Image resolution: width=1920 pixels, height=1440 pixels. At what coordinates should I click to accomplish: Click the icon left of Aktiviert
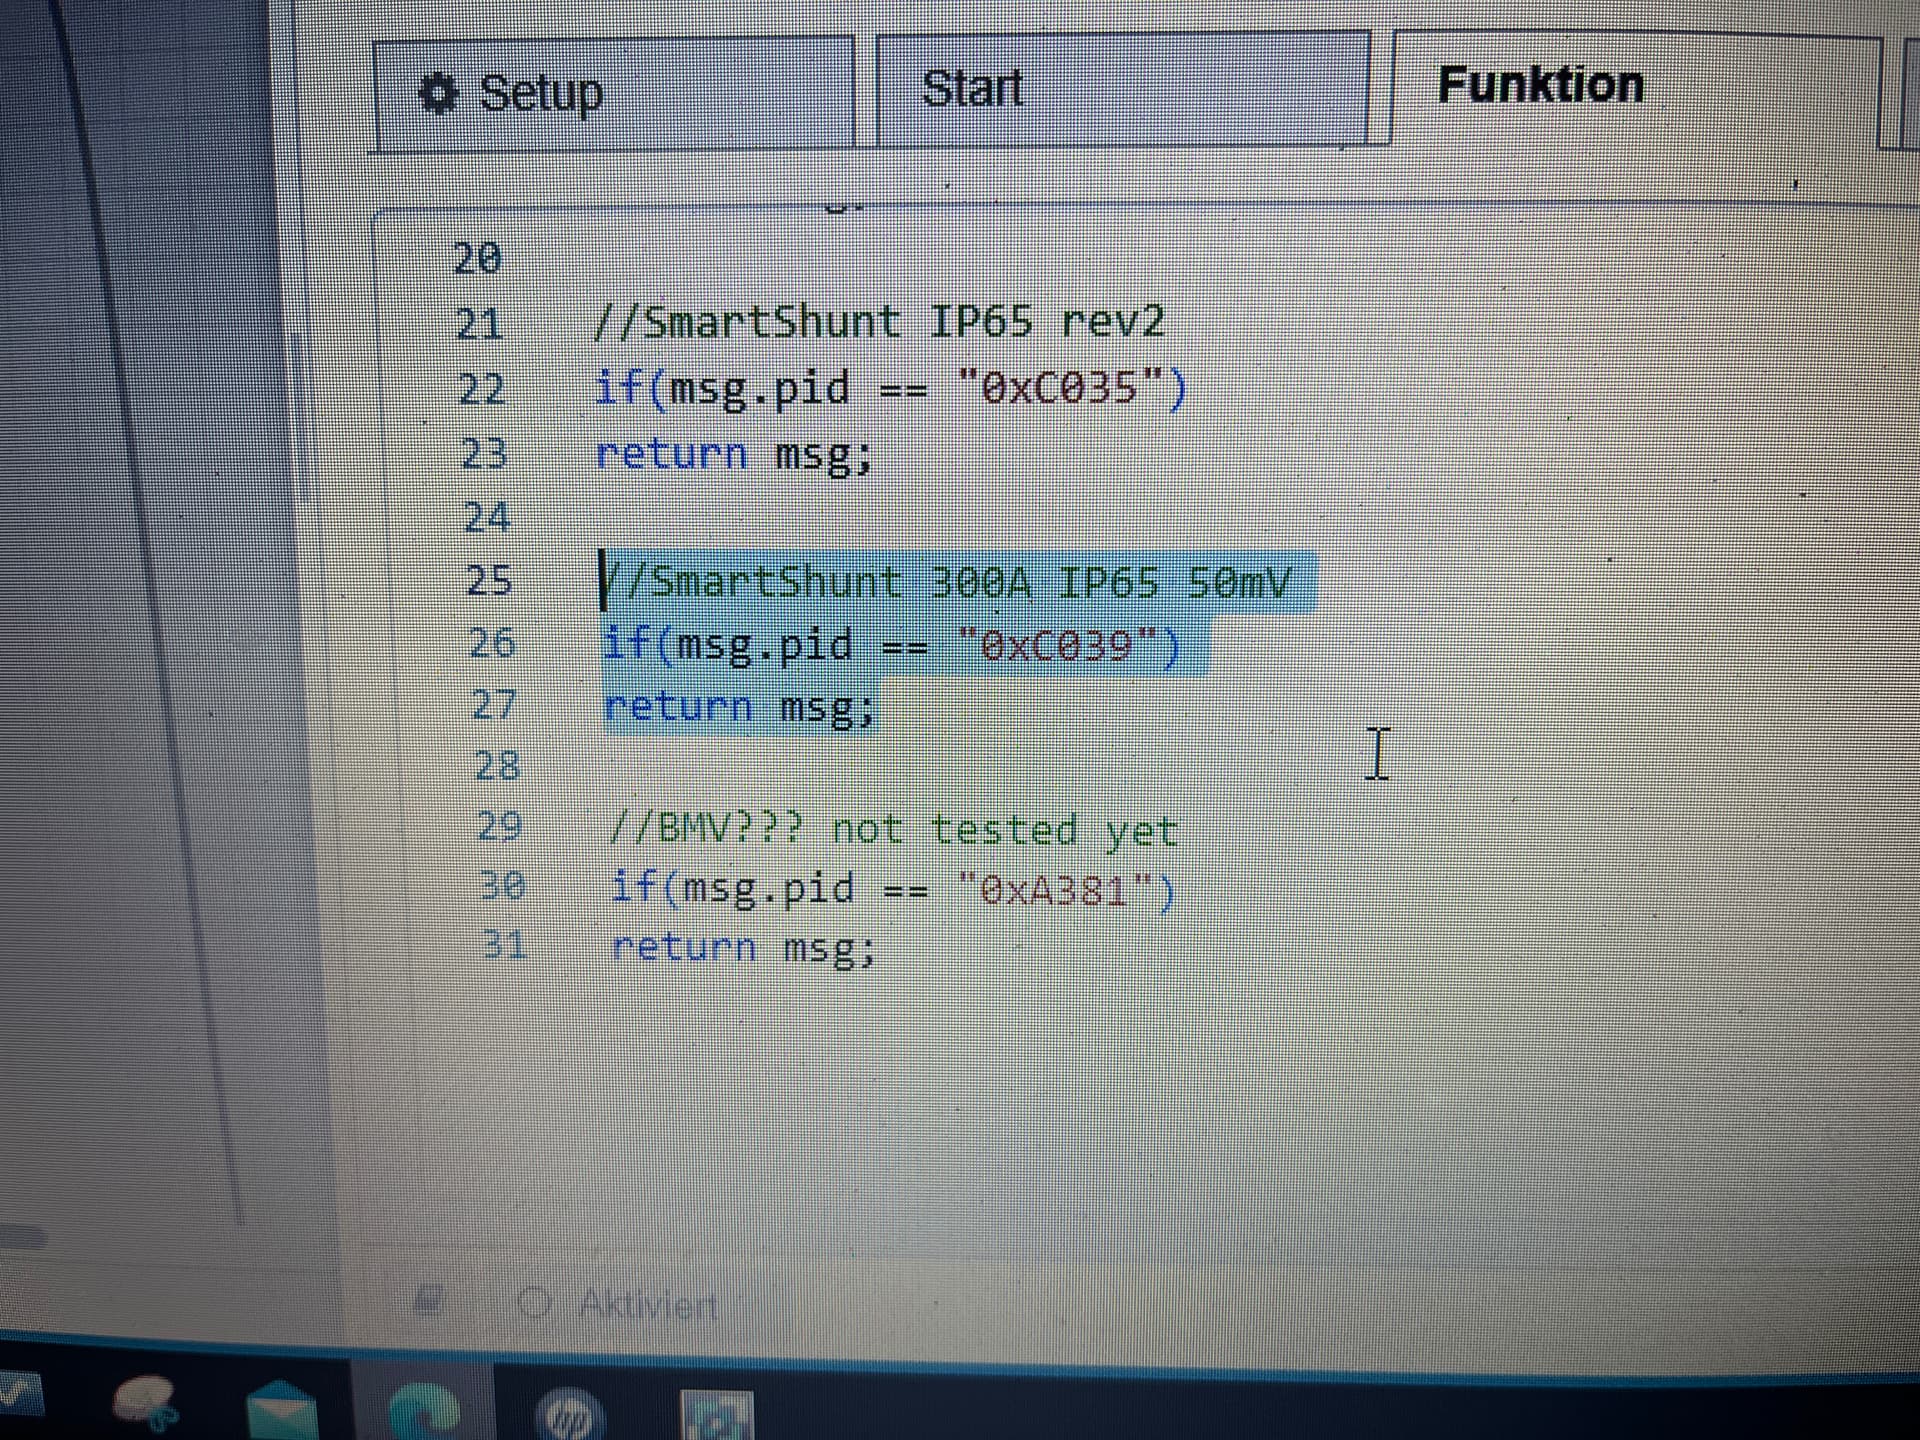[428, 1300]
